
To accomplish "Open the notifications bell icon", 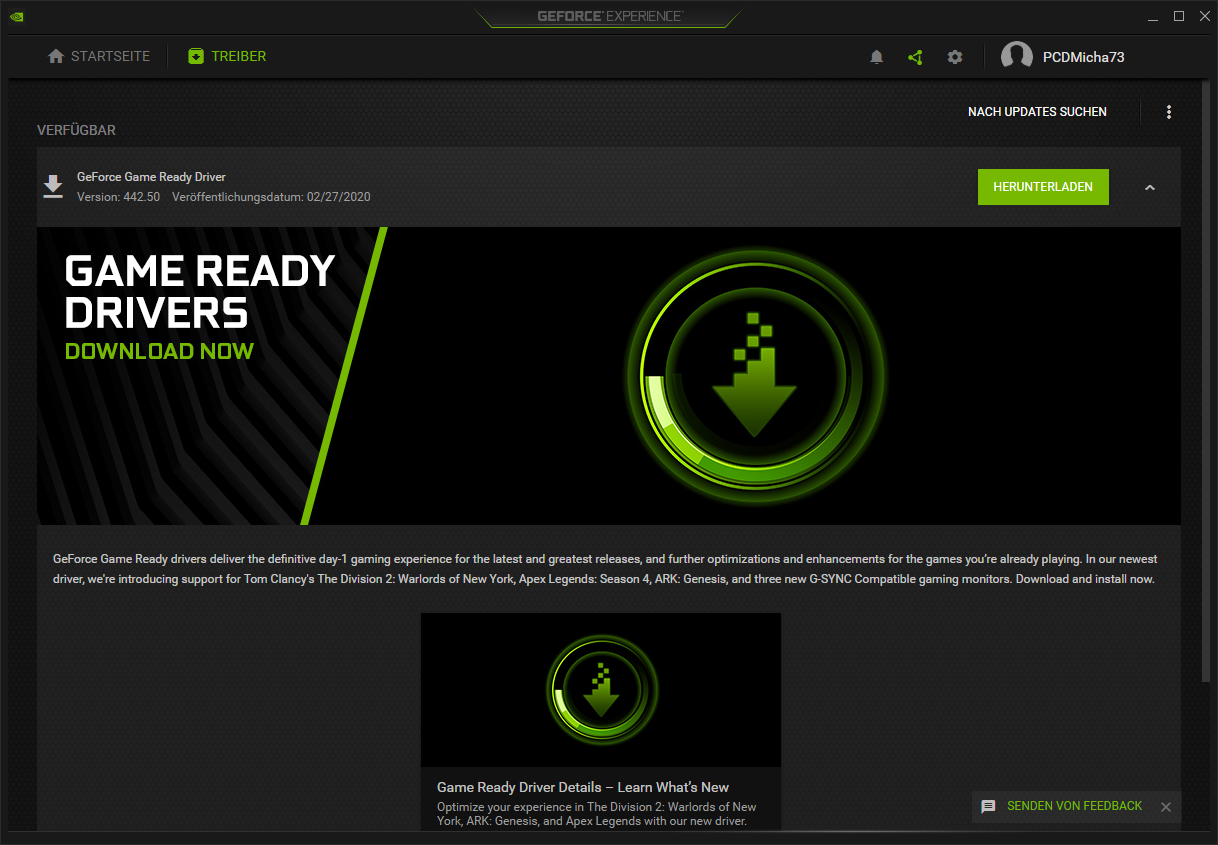I will (x=877, y=57).
